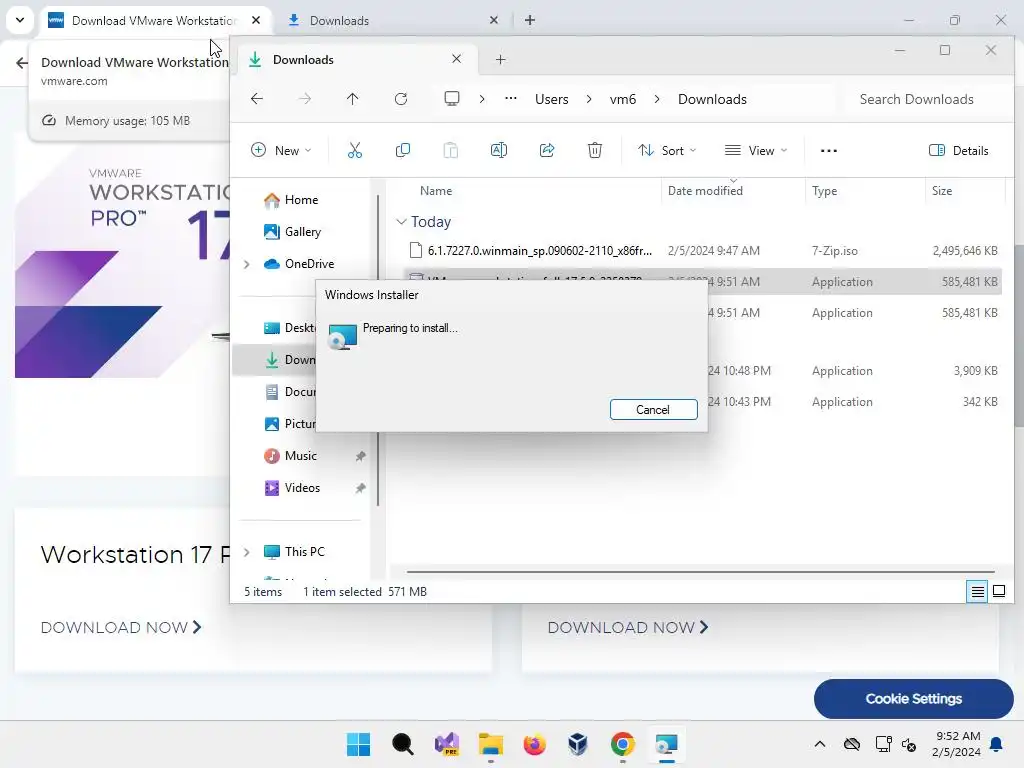Viewport: 1024px width, 768px height.
Task: Expand the This PC tree node
Action: click(247, 552)
